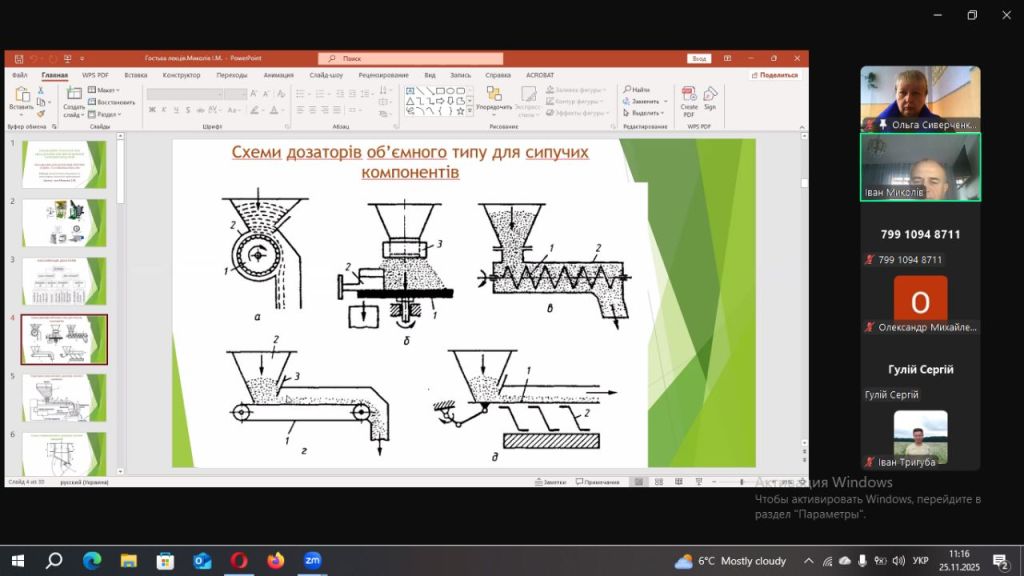
Task: Select slide 5 thumbnail in the slide panel
Action: pos(64,397)
